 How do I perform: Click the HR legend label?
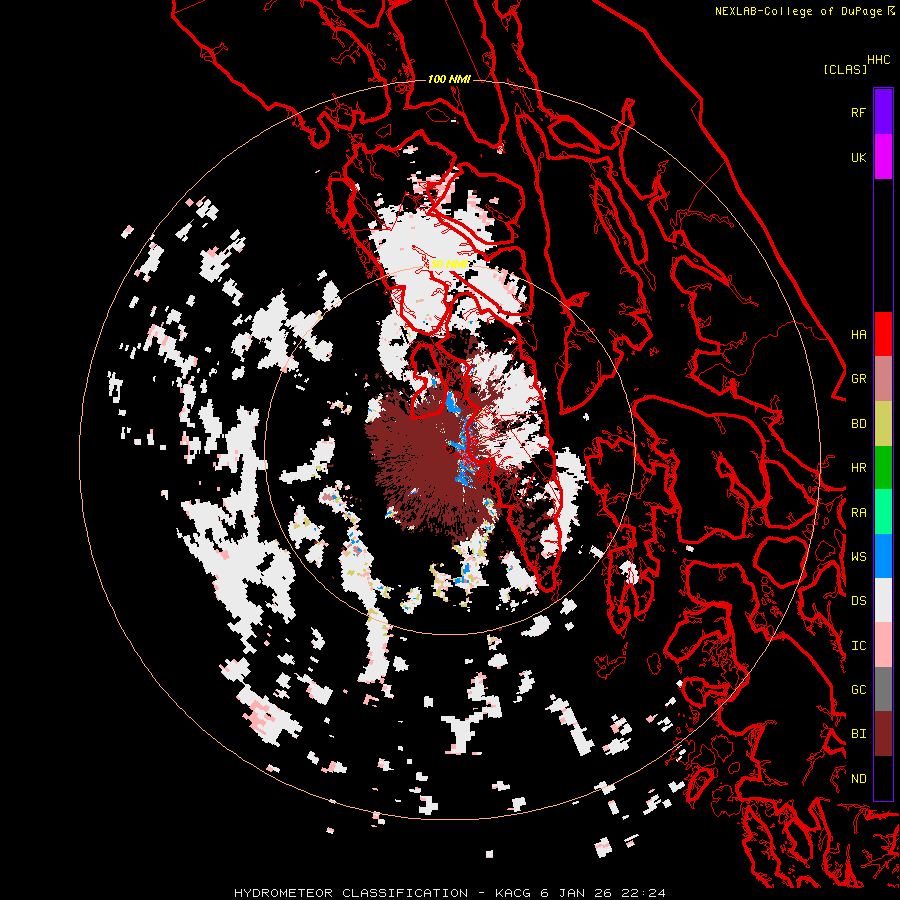[x=858, y=468]
